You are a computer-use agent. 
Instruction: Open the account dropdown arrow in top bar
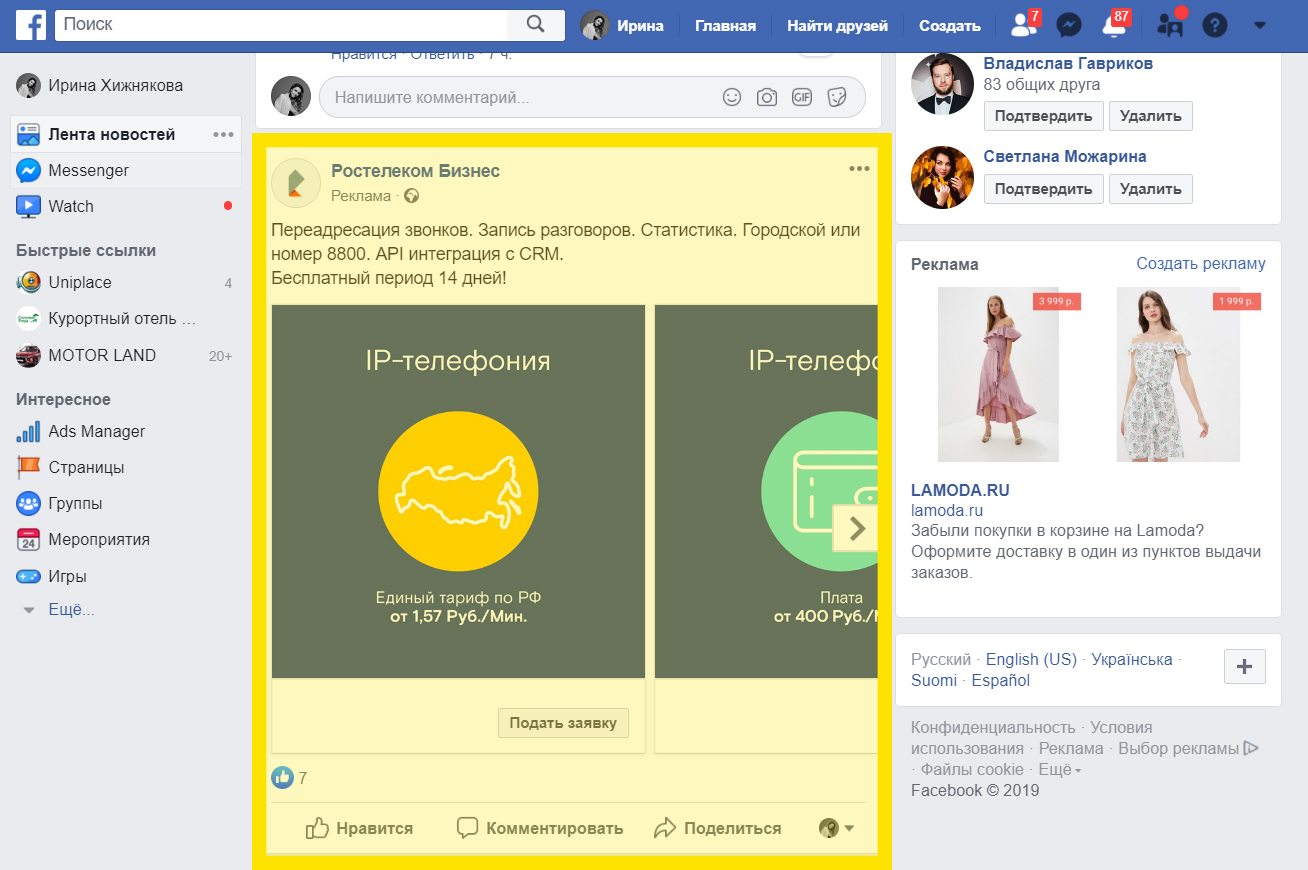point(1260,26)
